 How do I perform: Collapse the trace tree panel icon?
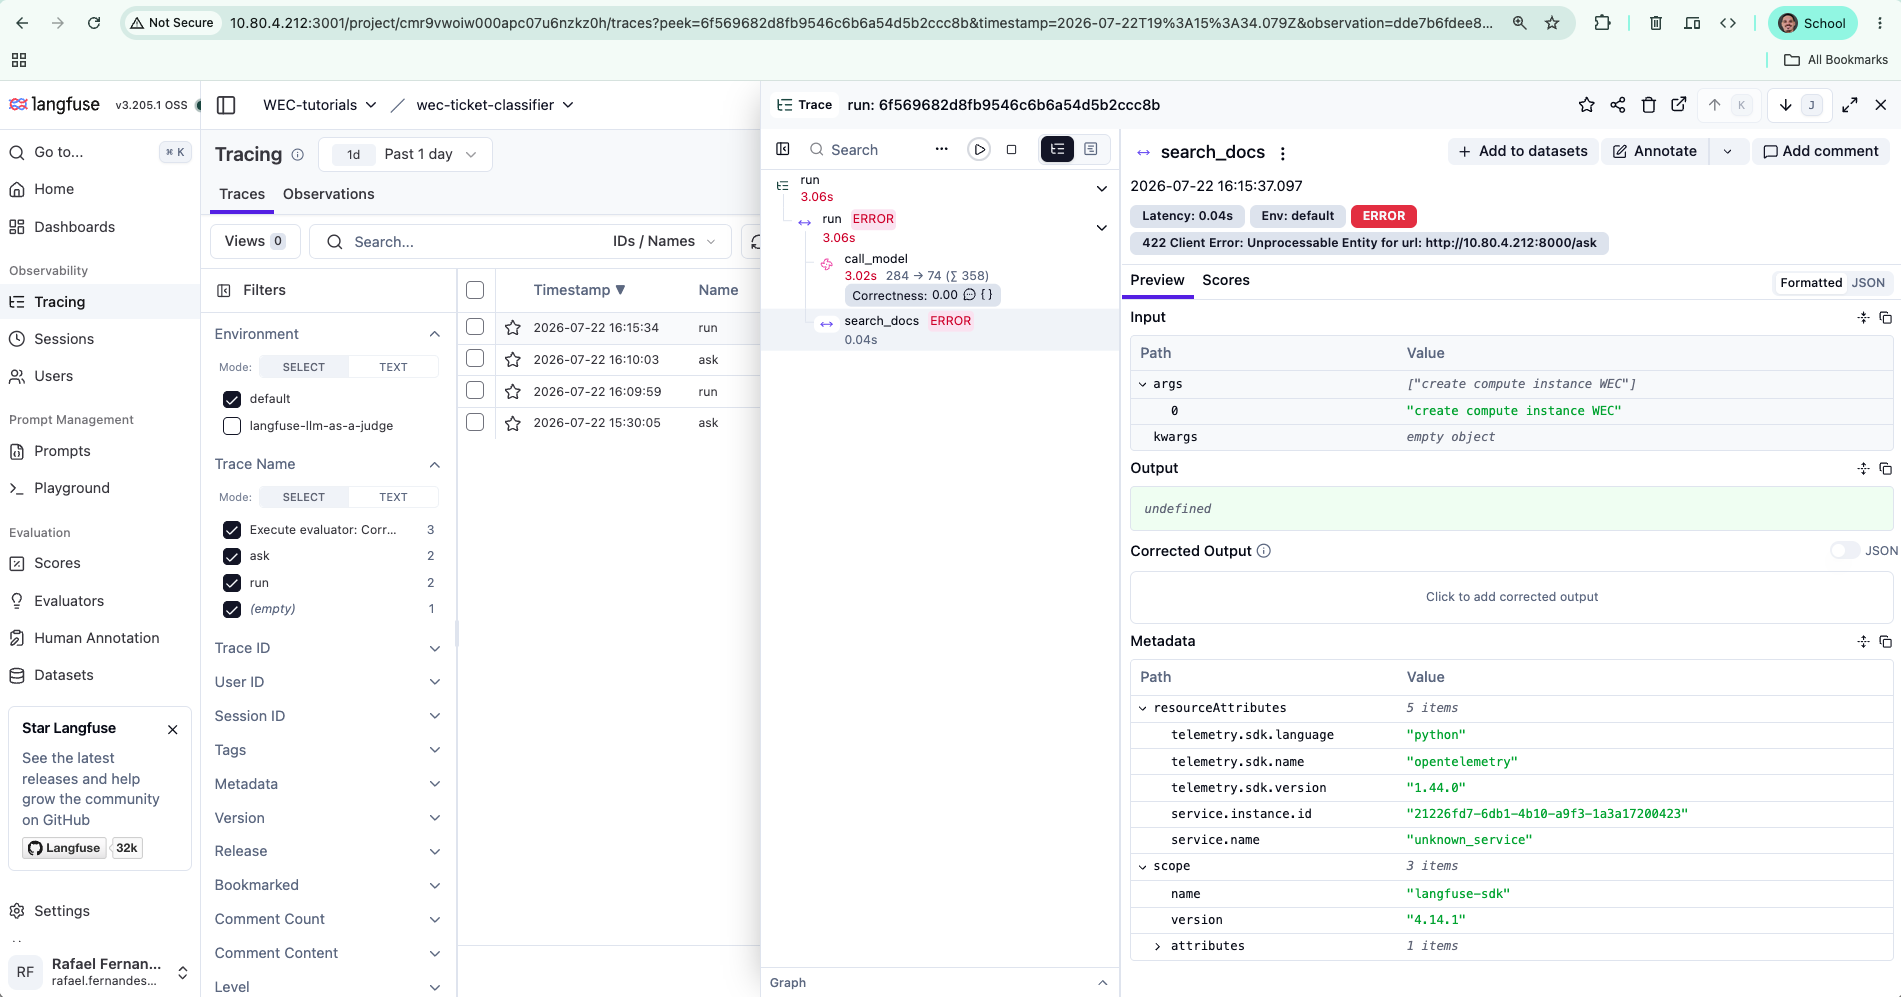point(783,149)
